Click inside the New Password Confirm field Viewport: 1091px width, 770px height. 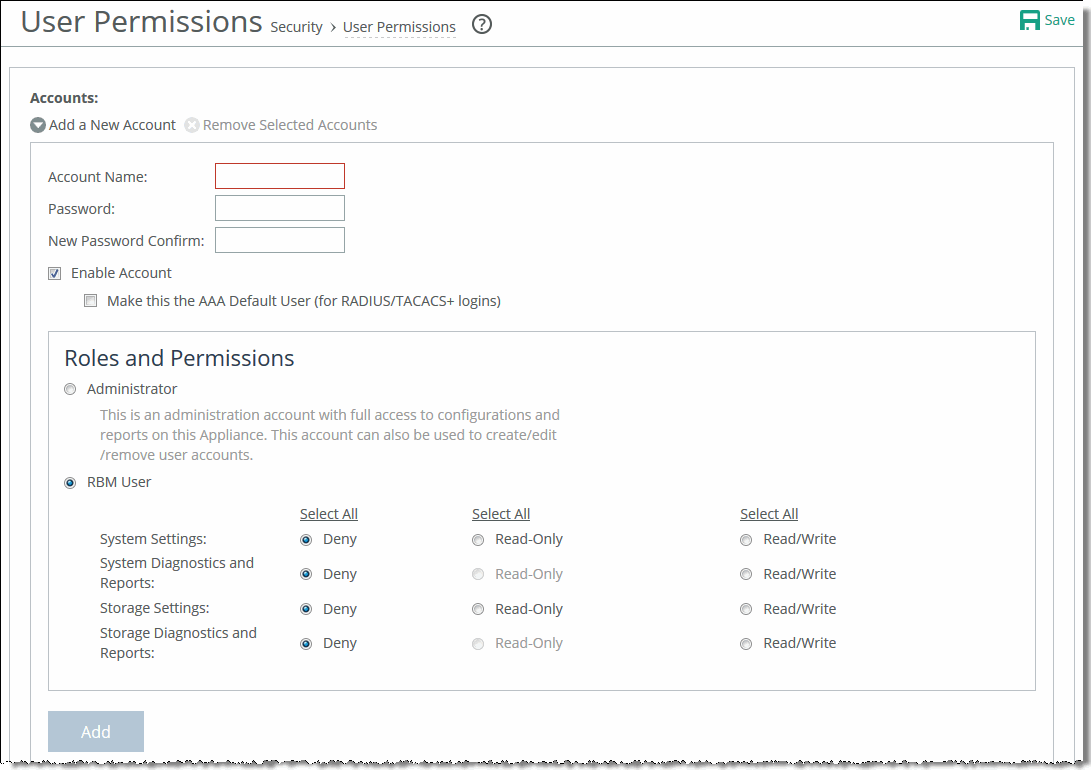click(x=279, y=239)
